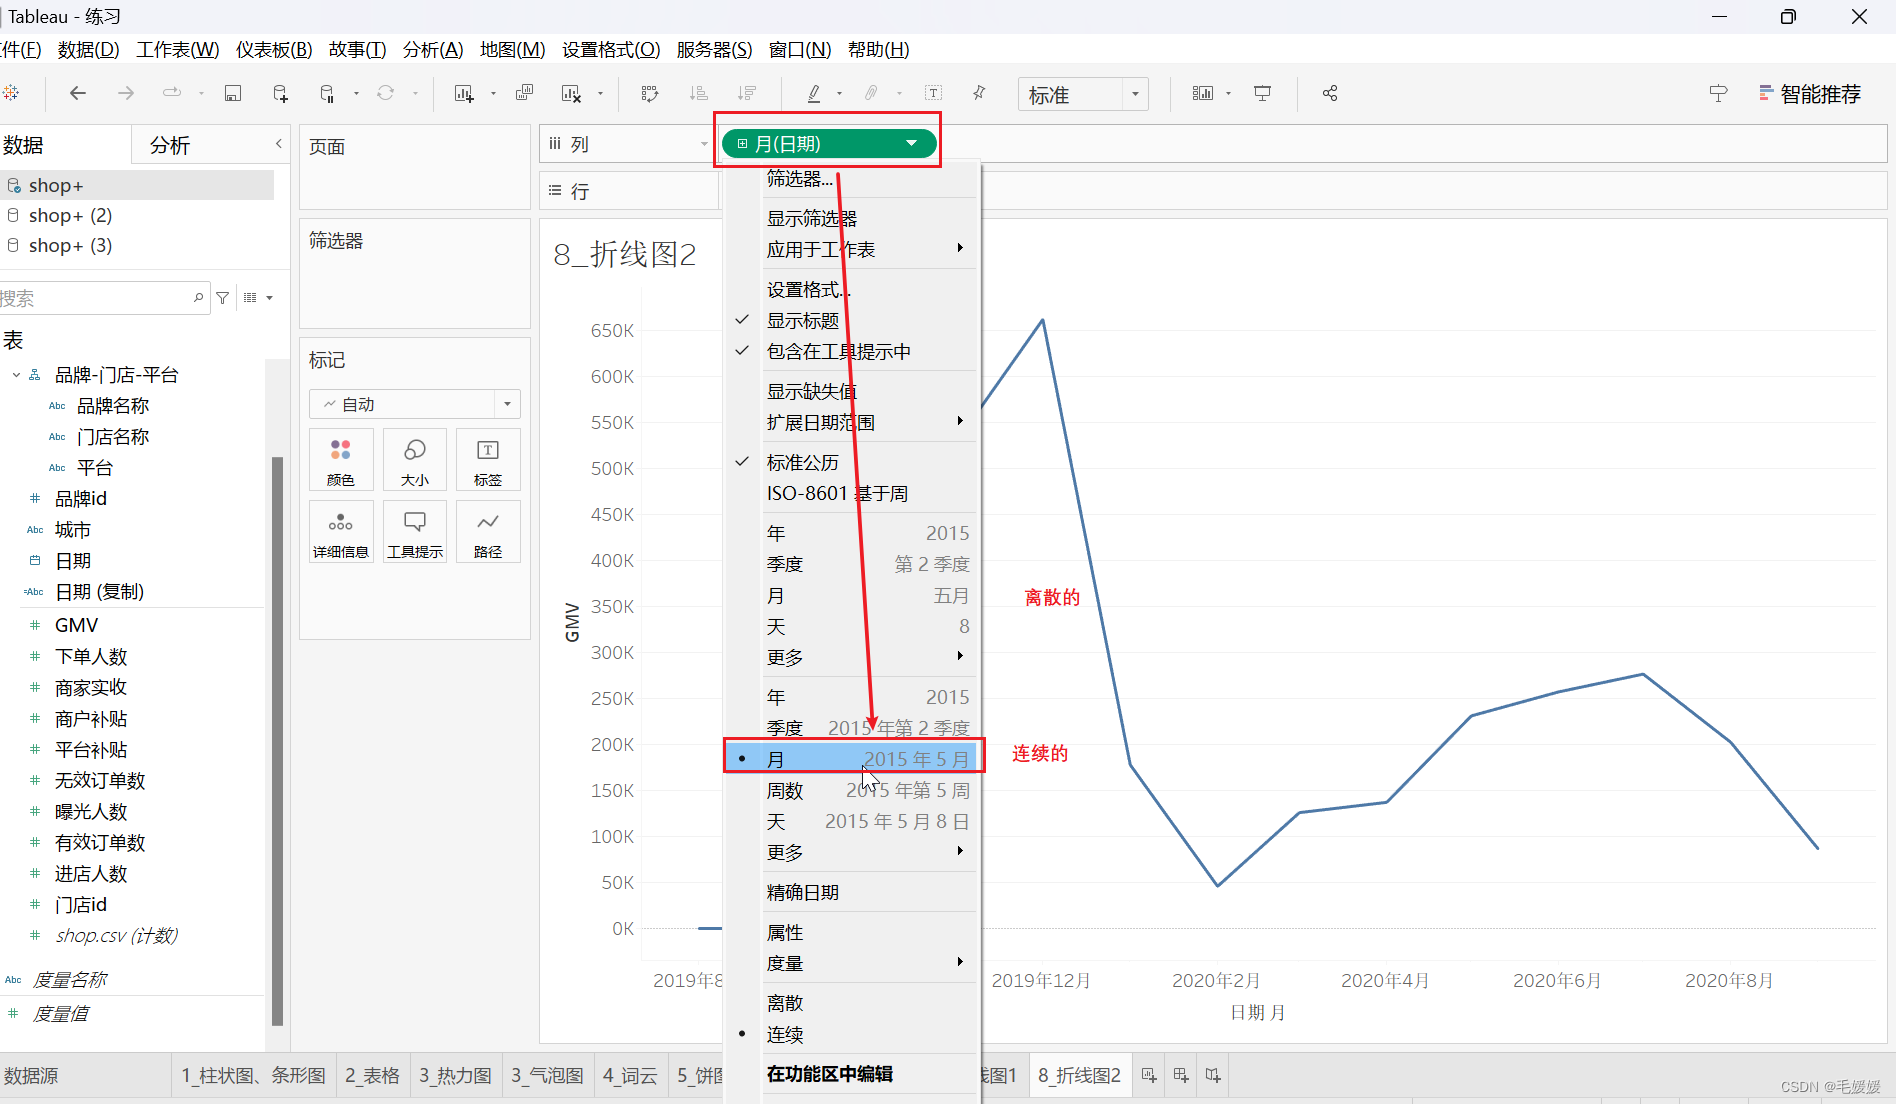Click the undo back arrow in the toolbar
Screen dimensions: 1896x1104
[x=77, y=93]
